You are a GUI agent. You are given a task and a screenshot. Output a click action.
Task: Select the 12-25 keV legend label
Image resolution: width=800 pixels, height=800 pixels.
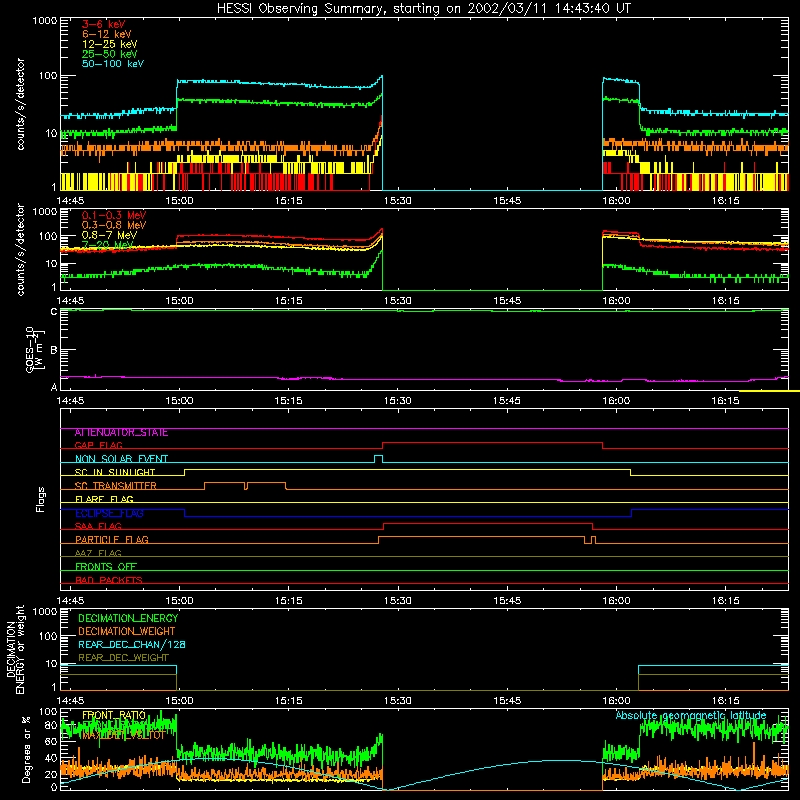point(109,44)
